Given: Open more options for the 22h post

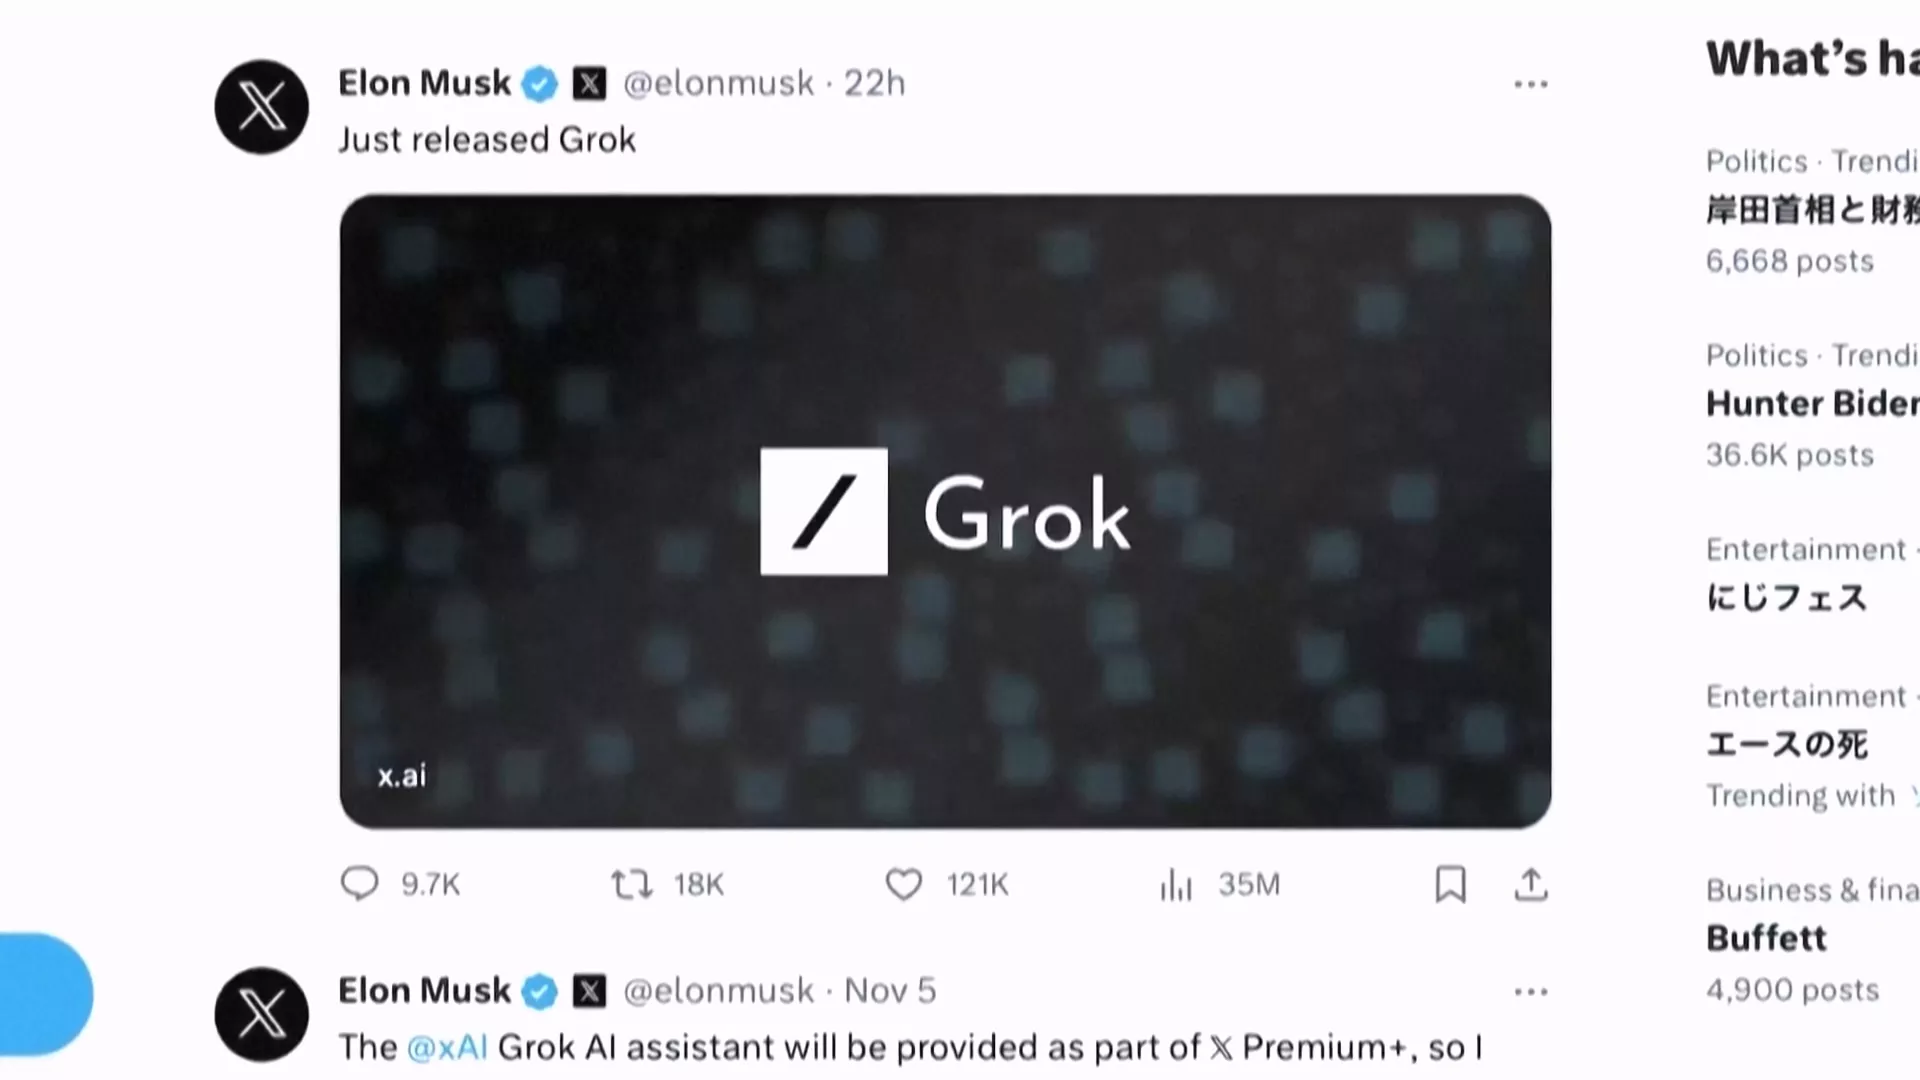Looking at the screenshot, I should click(x=1531, y=84).
